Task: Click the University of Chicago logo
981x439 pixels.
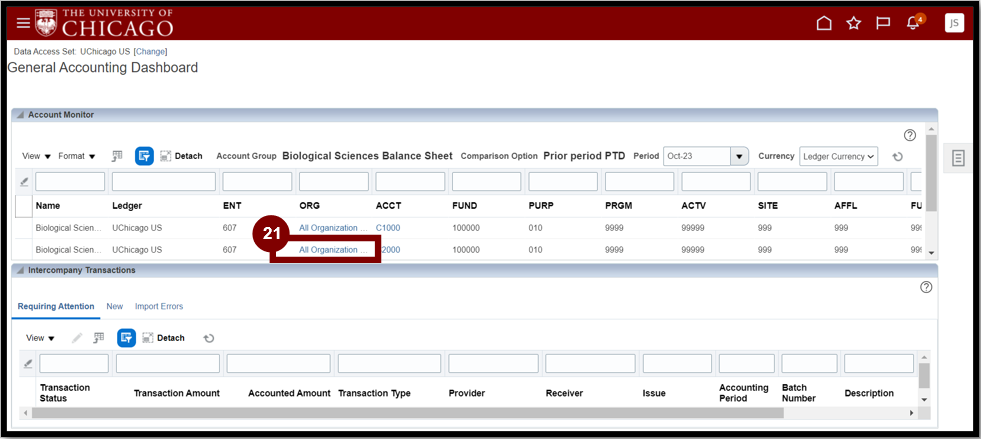Action: 104,23
